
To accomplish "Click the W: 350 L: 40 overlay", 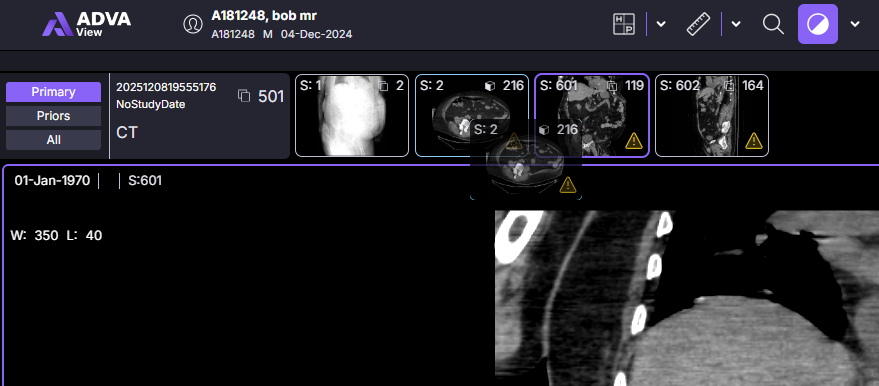I will pos(56,236).
